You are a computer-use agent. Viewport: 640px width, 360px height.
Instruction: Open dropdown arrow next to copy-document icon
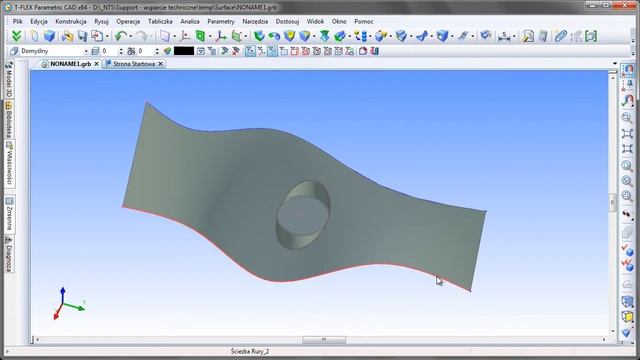point(107,37)
